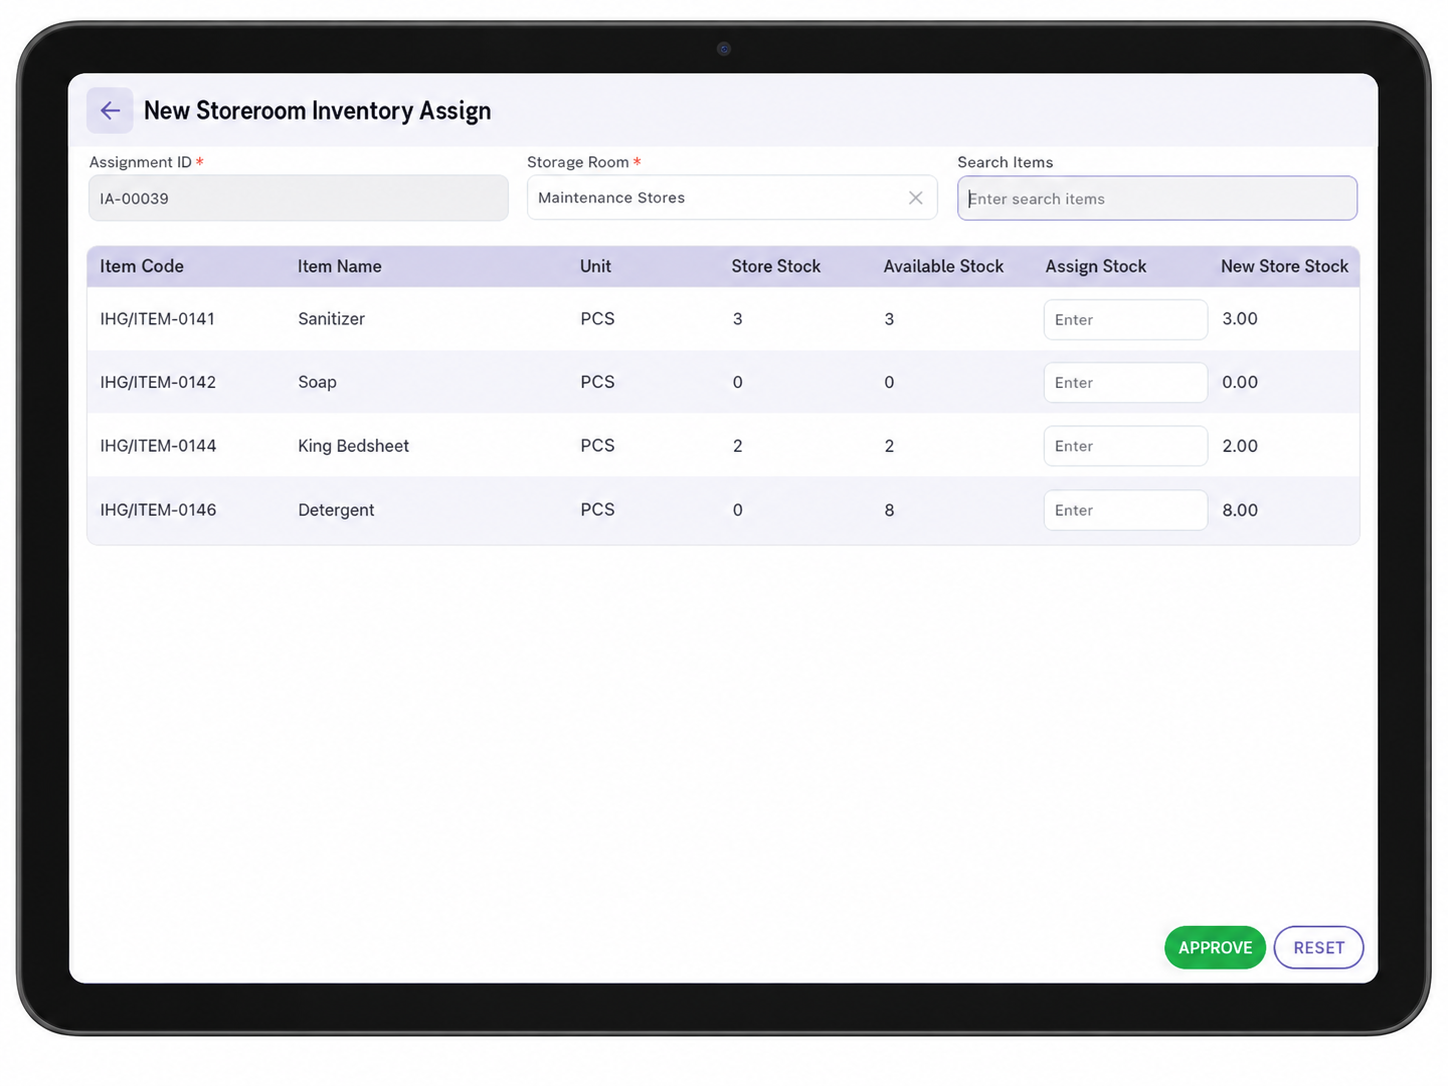
Task: Select the IHG/ITEM-0141 row code
Action: point(157,319)
